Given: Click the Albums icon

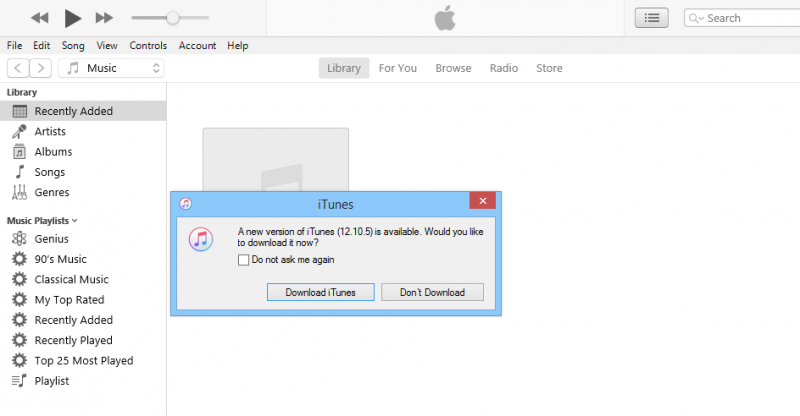Looking at the screenshot, I should coord(19,152).
